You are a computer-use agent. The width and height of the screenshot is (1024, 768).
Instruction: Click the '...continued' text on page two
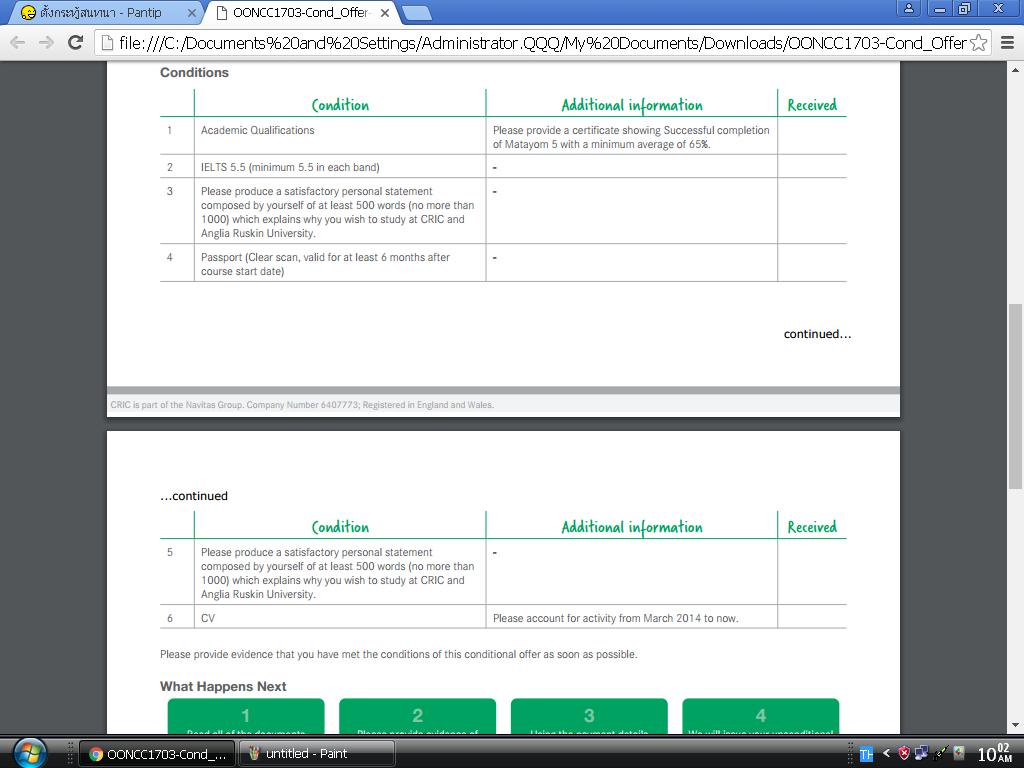tap(194, 496)
